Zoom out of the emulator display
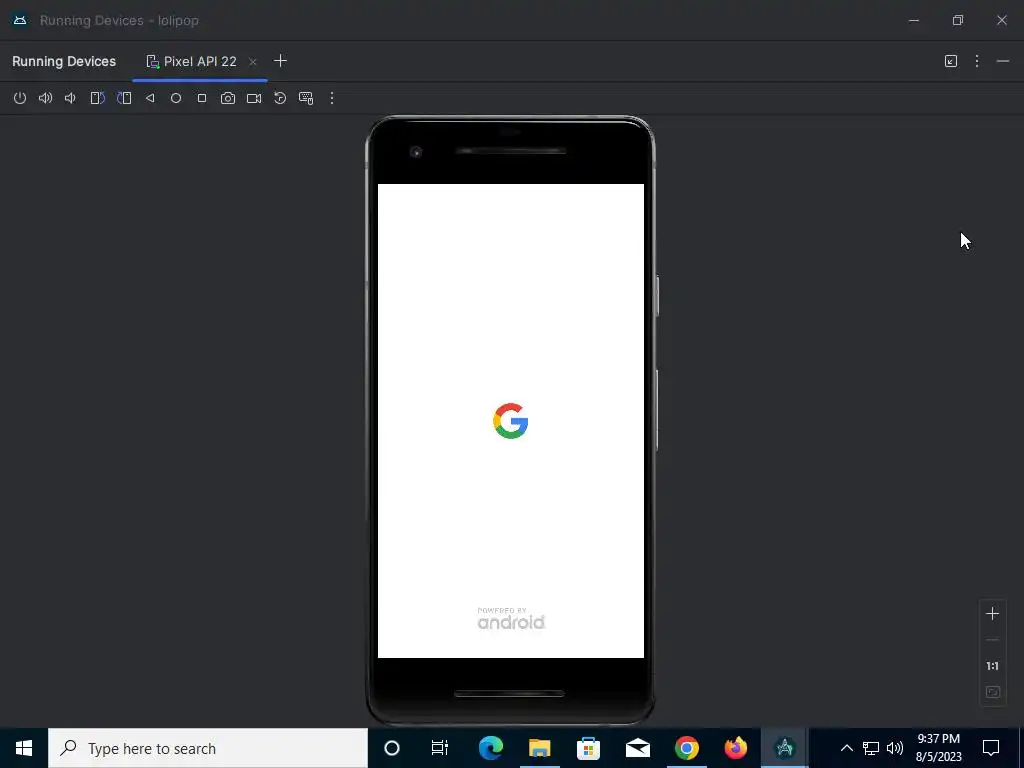The height and width of the screenshot is (768, 1024). point(992,640)
